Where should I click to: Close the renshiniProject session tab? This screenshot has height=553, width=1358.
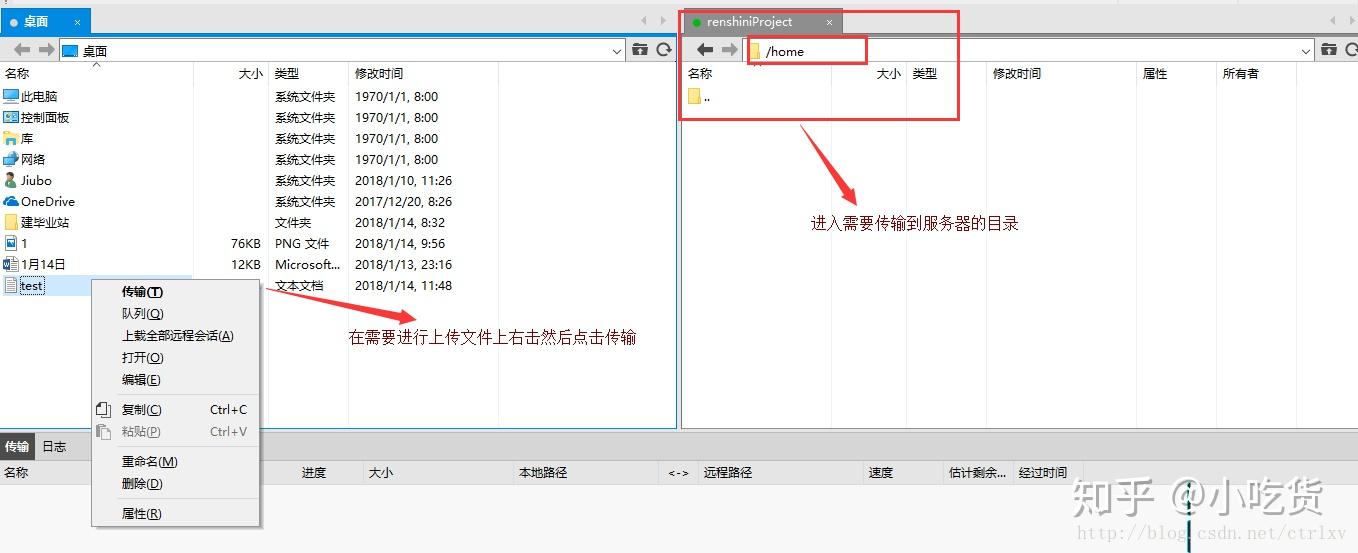[x=829, y=22]
